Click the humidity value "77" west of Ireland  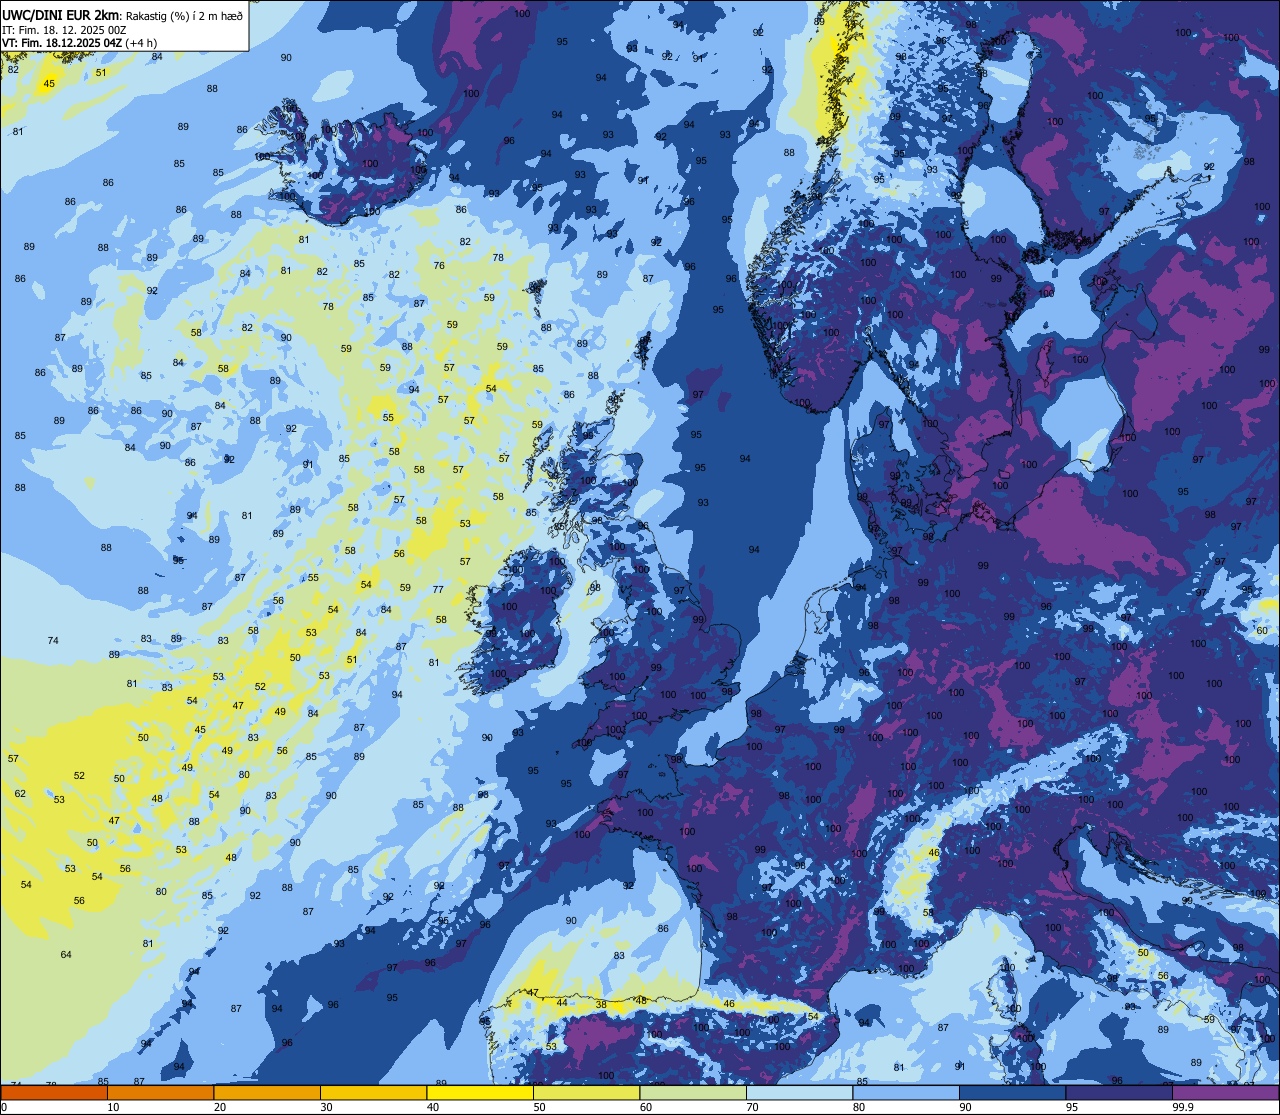tap(438, 589)
